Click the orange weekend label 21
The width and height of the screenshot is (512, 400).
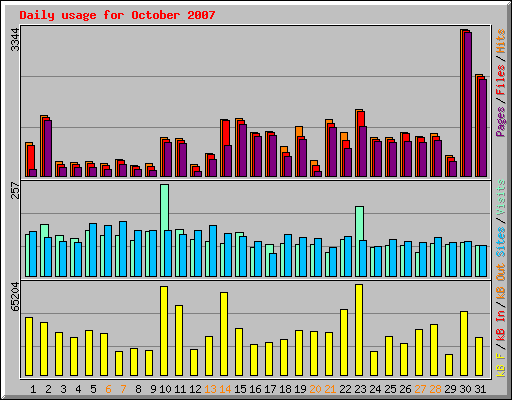coord(330,389)
